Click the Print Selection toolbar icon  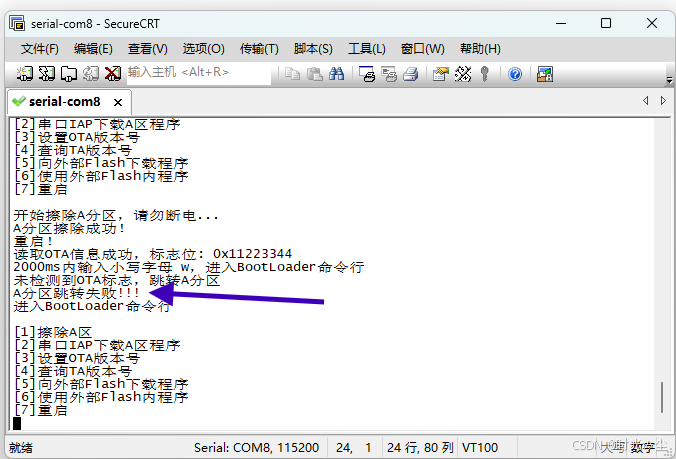389,74
